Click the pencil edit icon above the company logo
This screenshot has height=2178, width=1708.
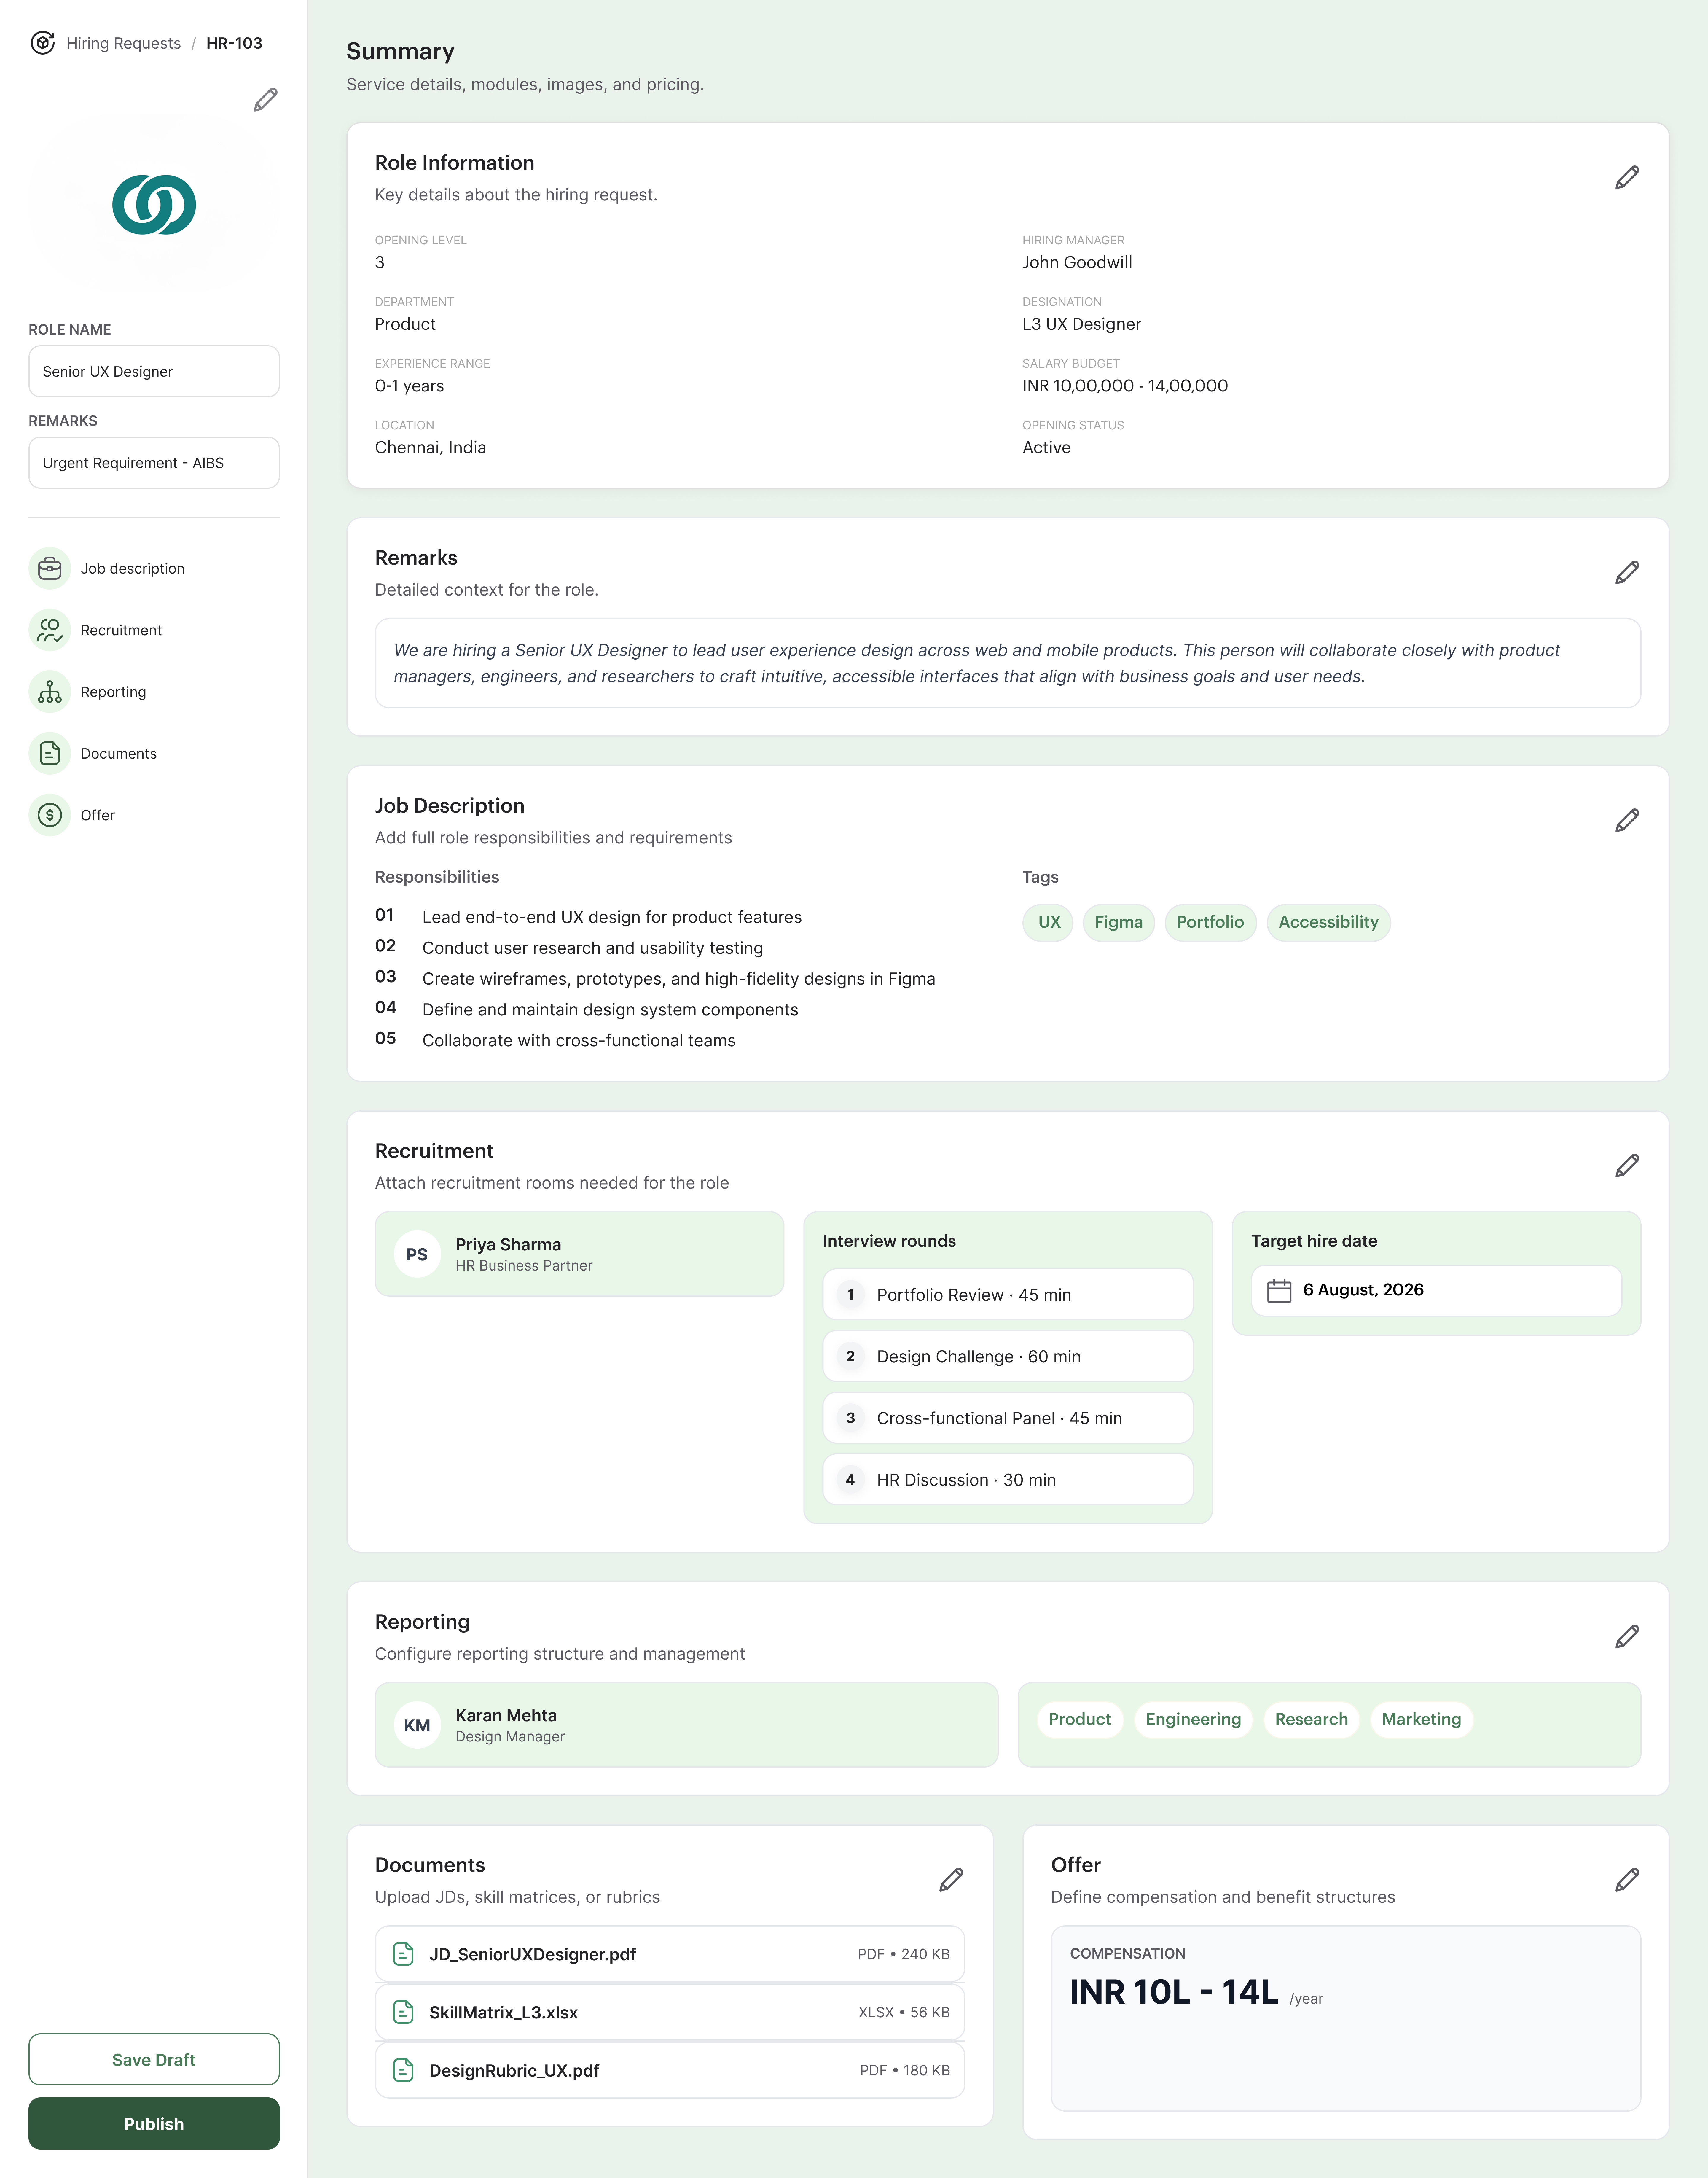[265, 100]
